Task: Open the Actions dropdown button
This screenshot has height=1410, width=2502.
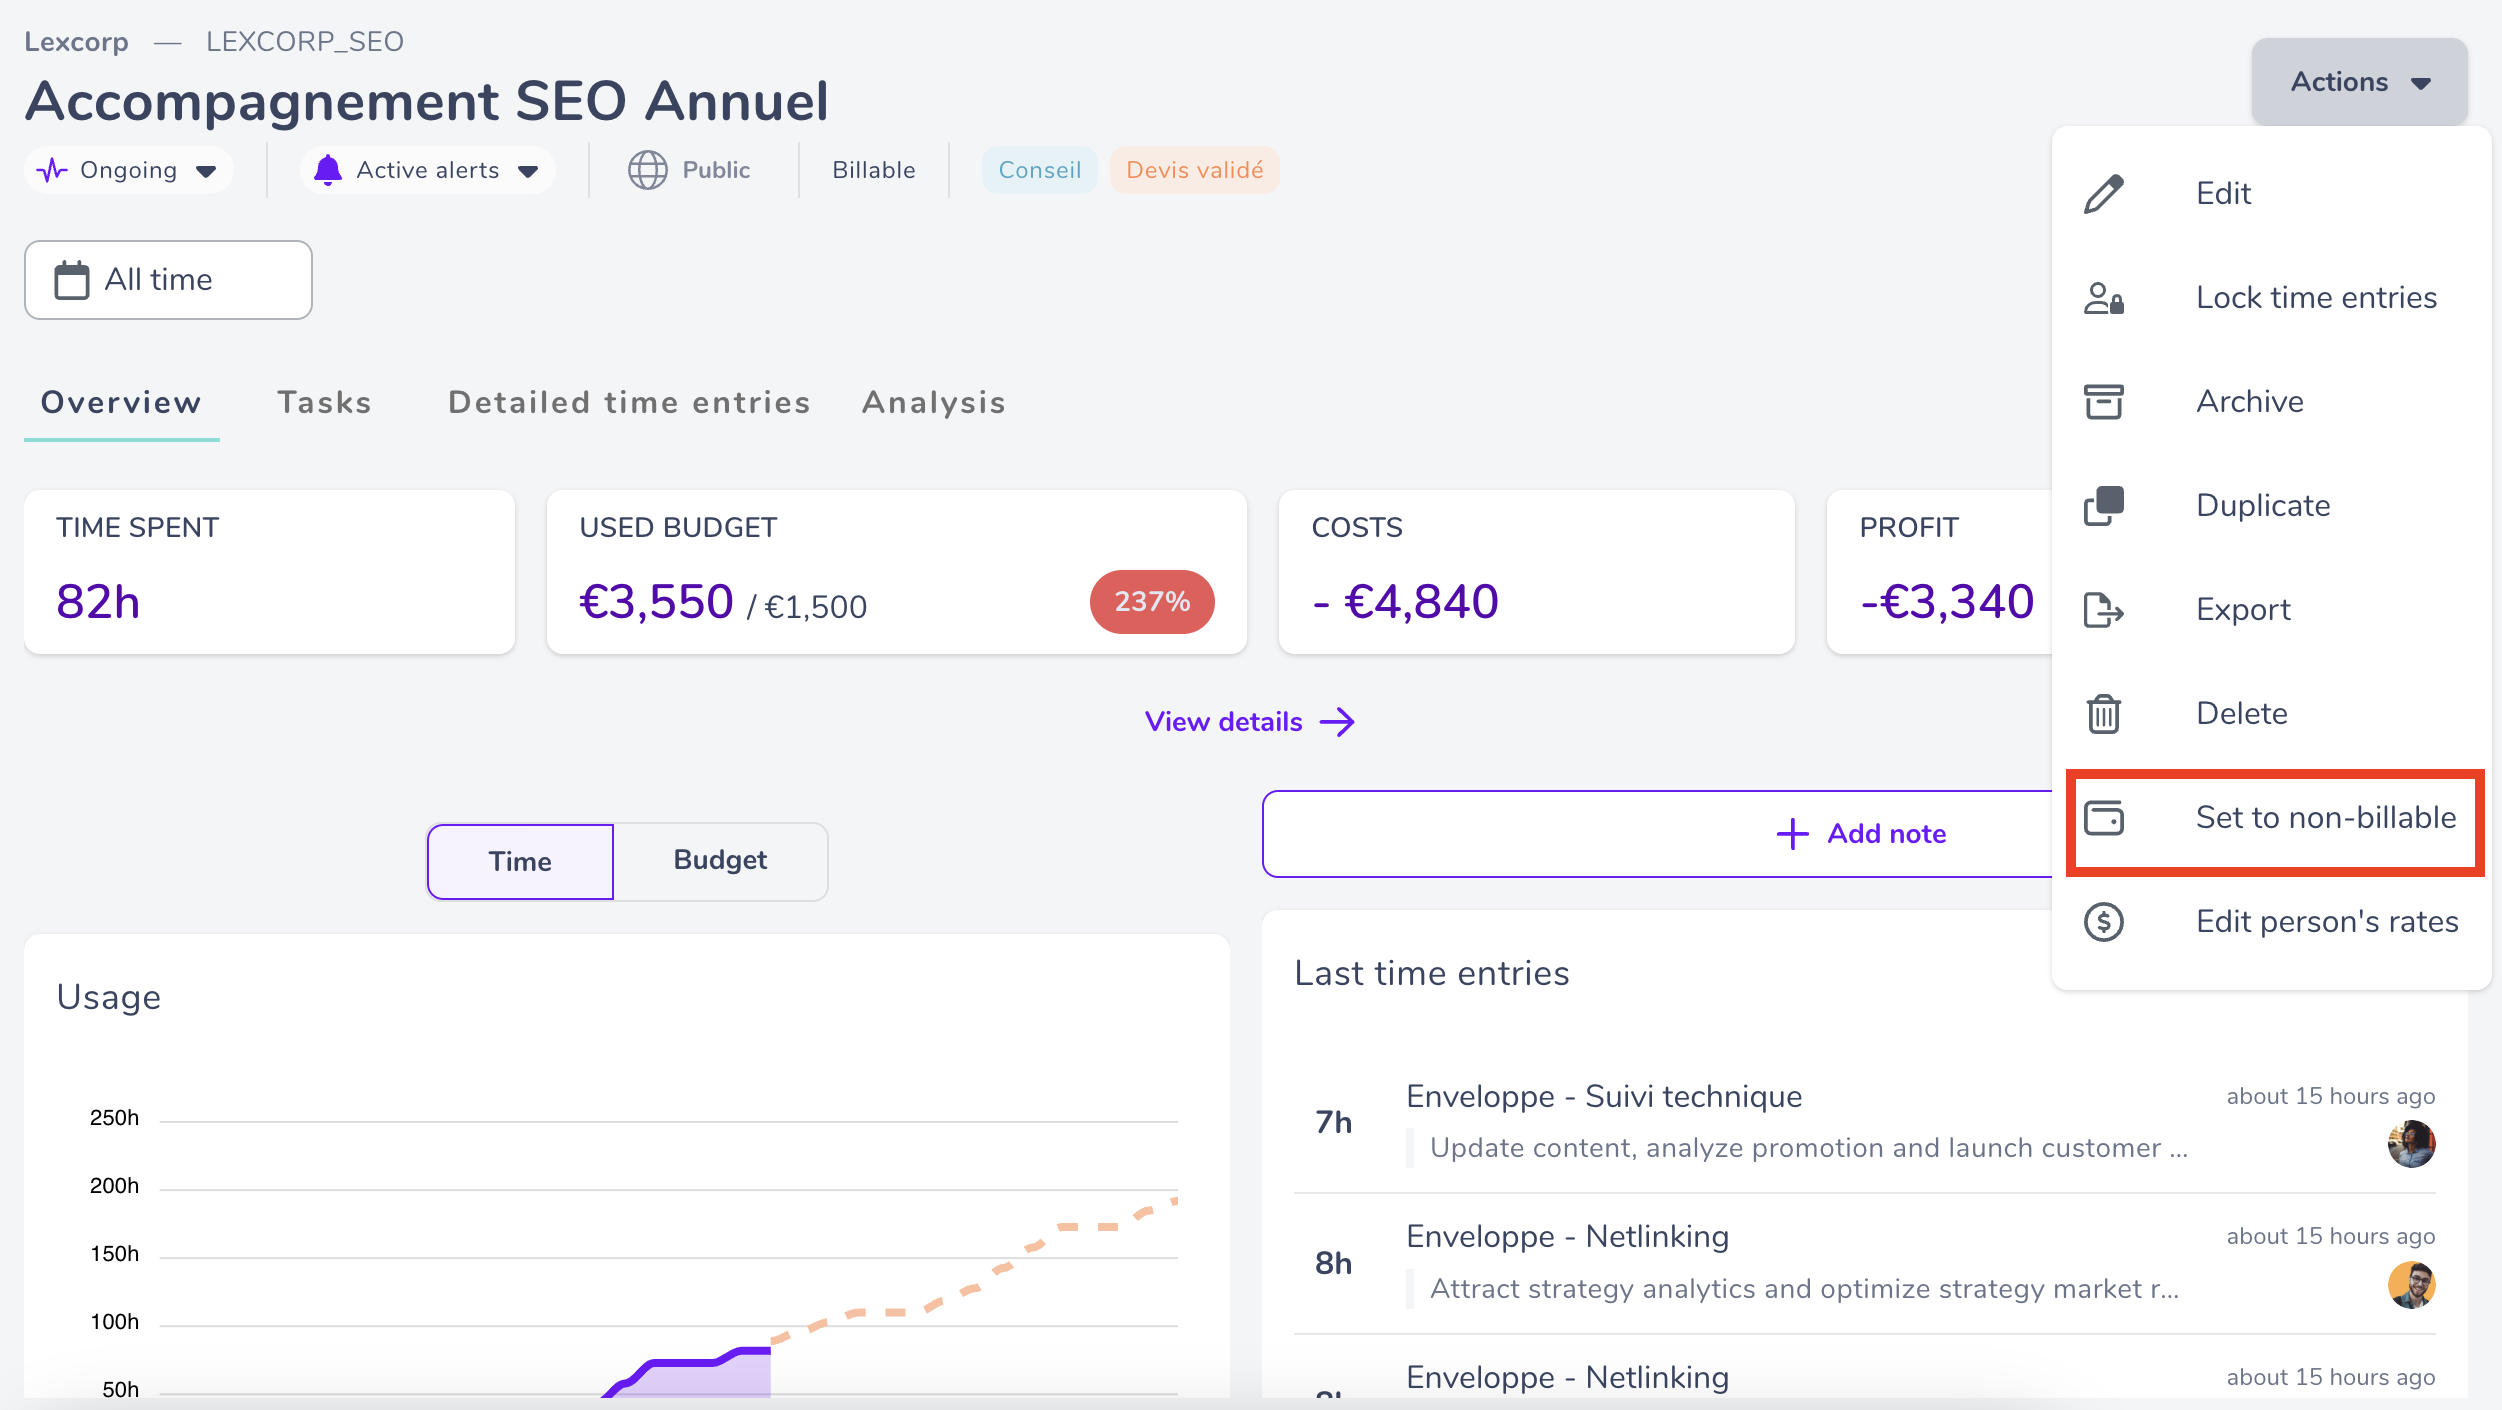Action: (2360, 82)
